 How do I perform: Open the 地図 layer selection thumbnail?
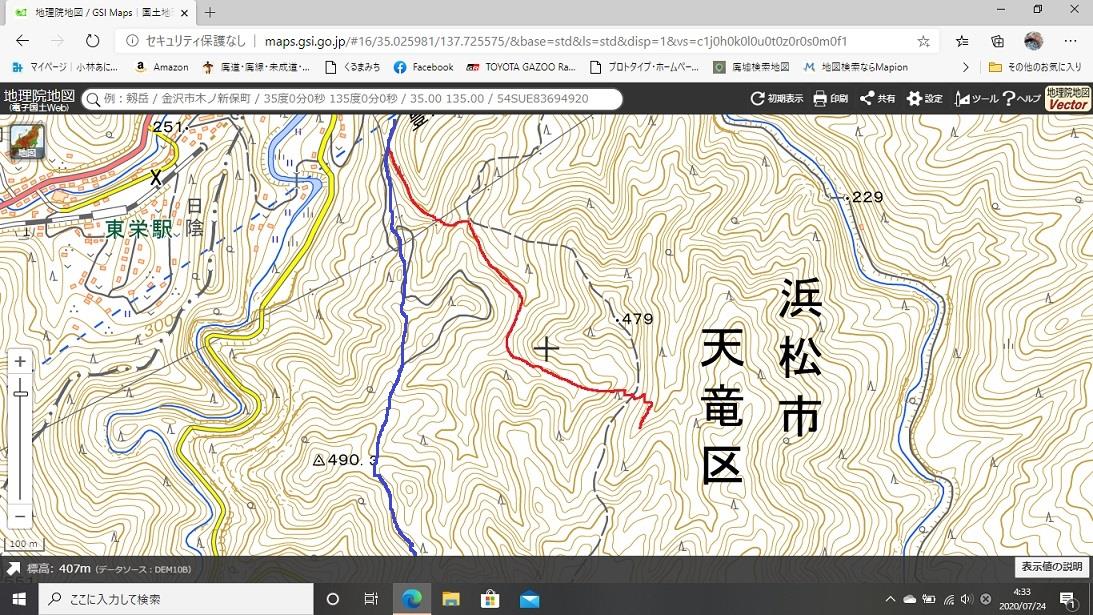pyautogui.click(x=26, y=142)
